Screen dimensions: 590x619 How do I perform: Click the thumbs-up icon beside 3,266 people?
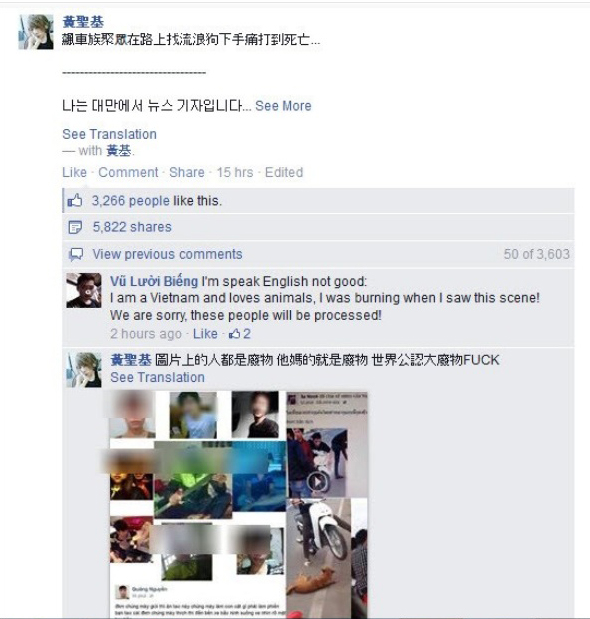(x=75, y=201)
